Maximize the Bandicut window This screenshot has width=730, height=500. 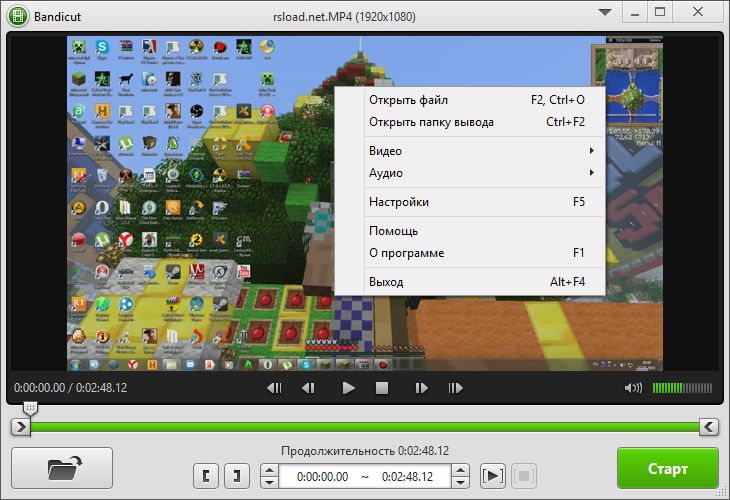point(660,13)
